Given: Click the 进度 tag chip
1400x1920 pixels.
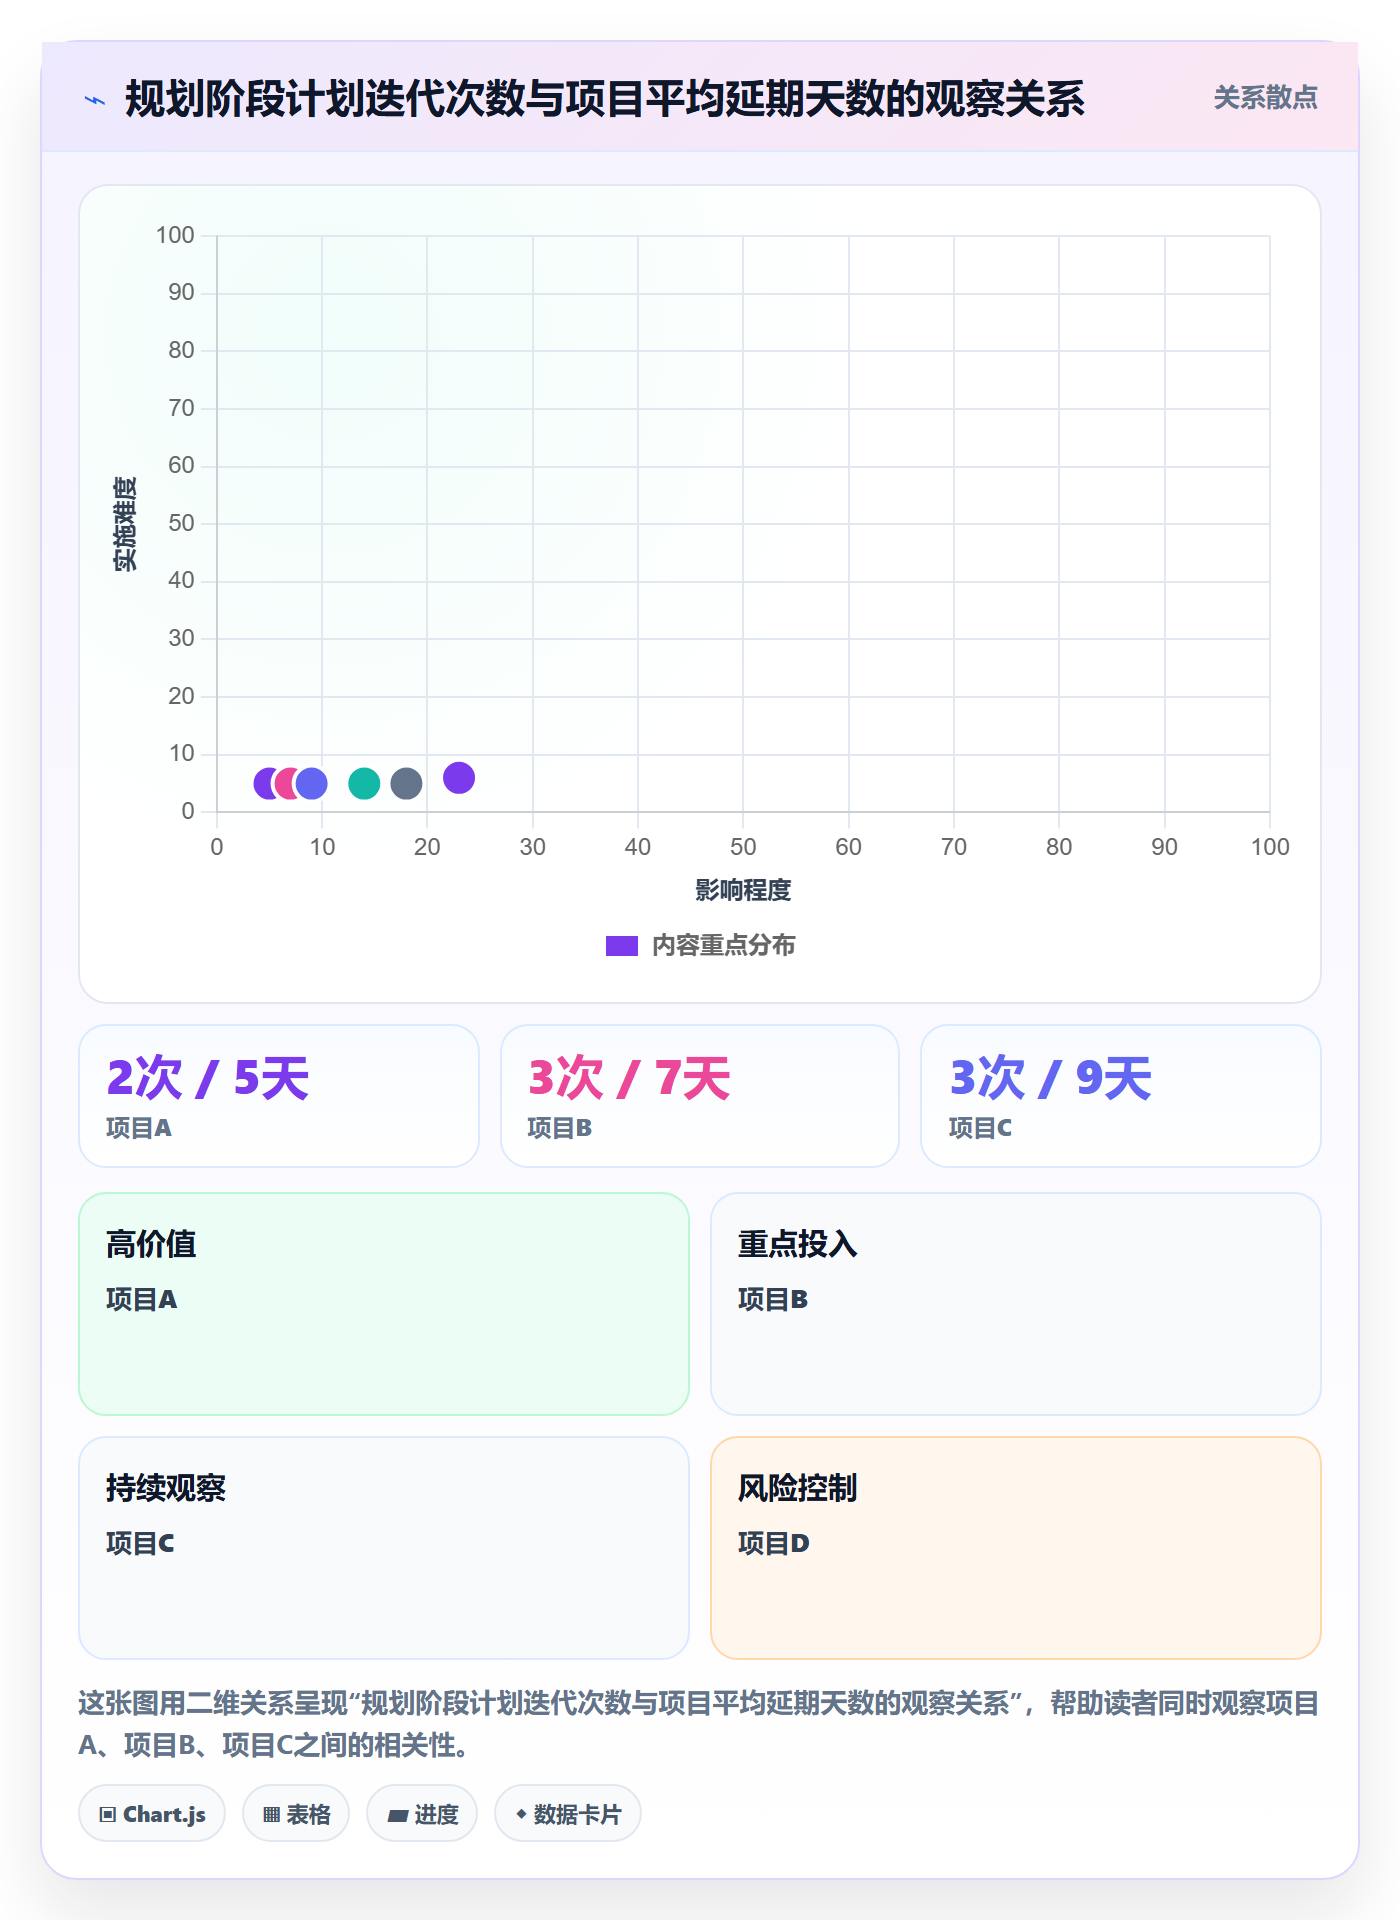Looking at the screenshot, I should tap(422, 1814).
